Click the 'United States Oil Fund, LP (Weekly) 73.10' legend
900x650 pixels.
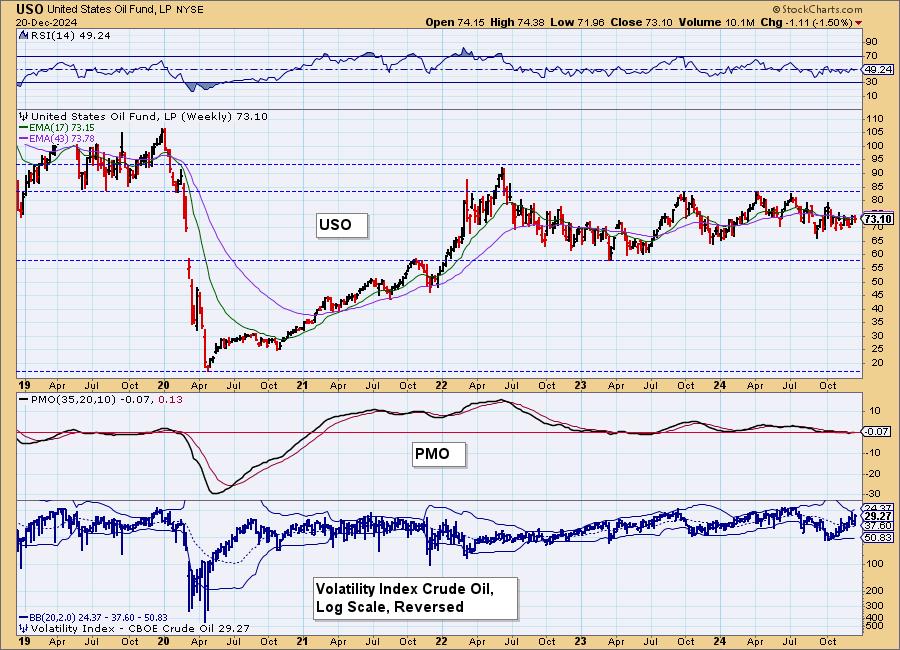(149, 117)
